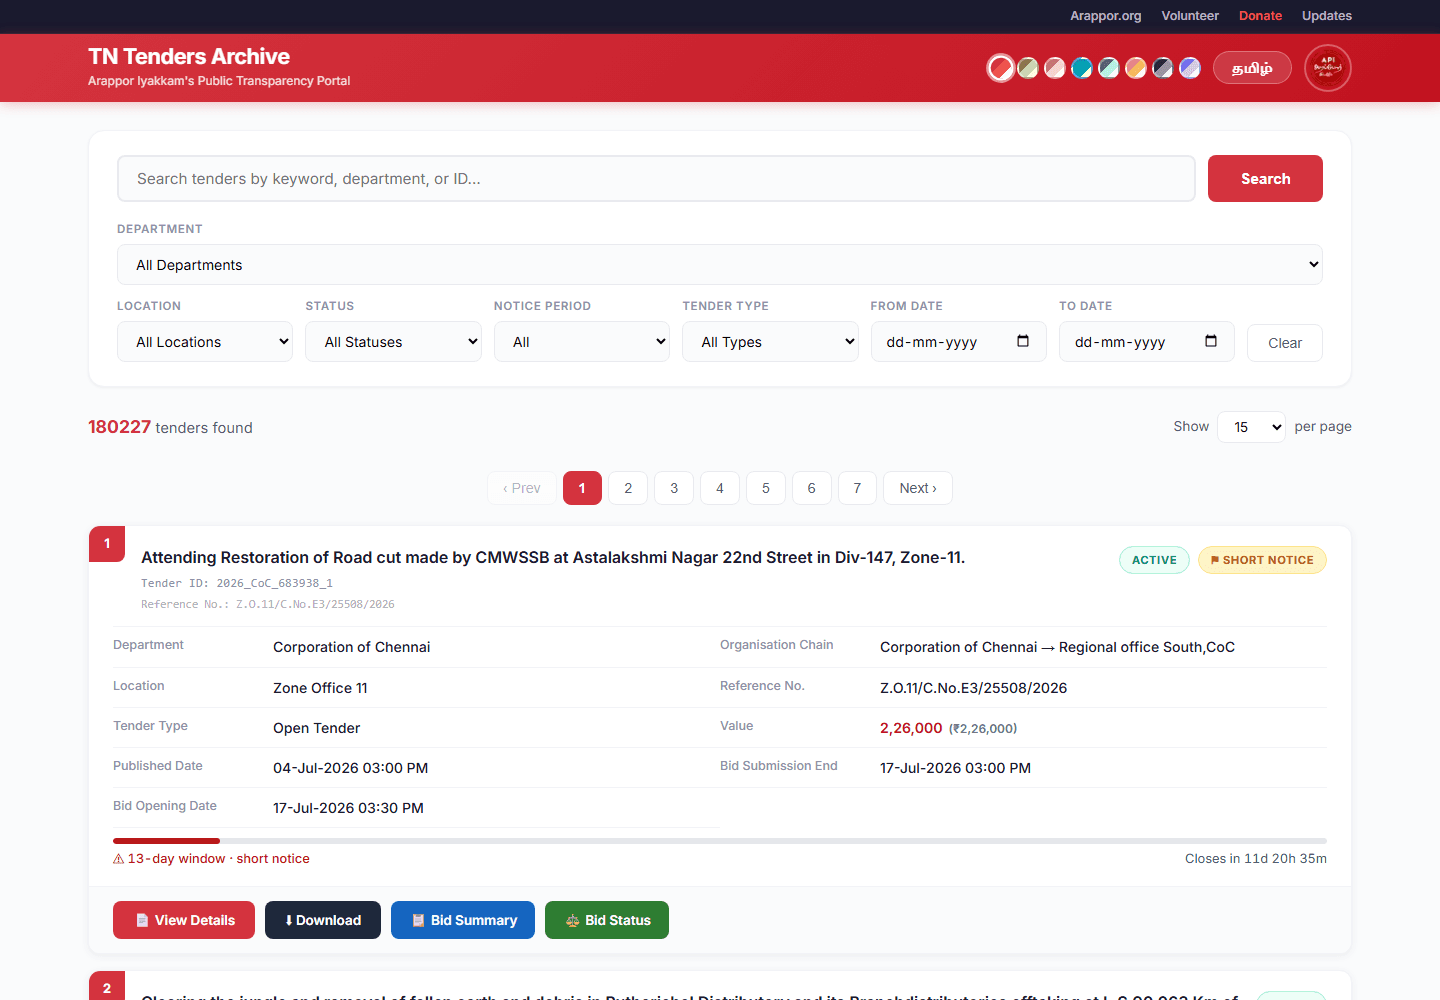The image size is (1440, 1000).
Task: Open the From Date calendar picker icon
Action: click(1023, 341)
